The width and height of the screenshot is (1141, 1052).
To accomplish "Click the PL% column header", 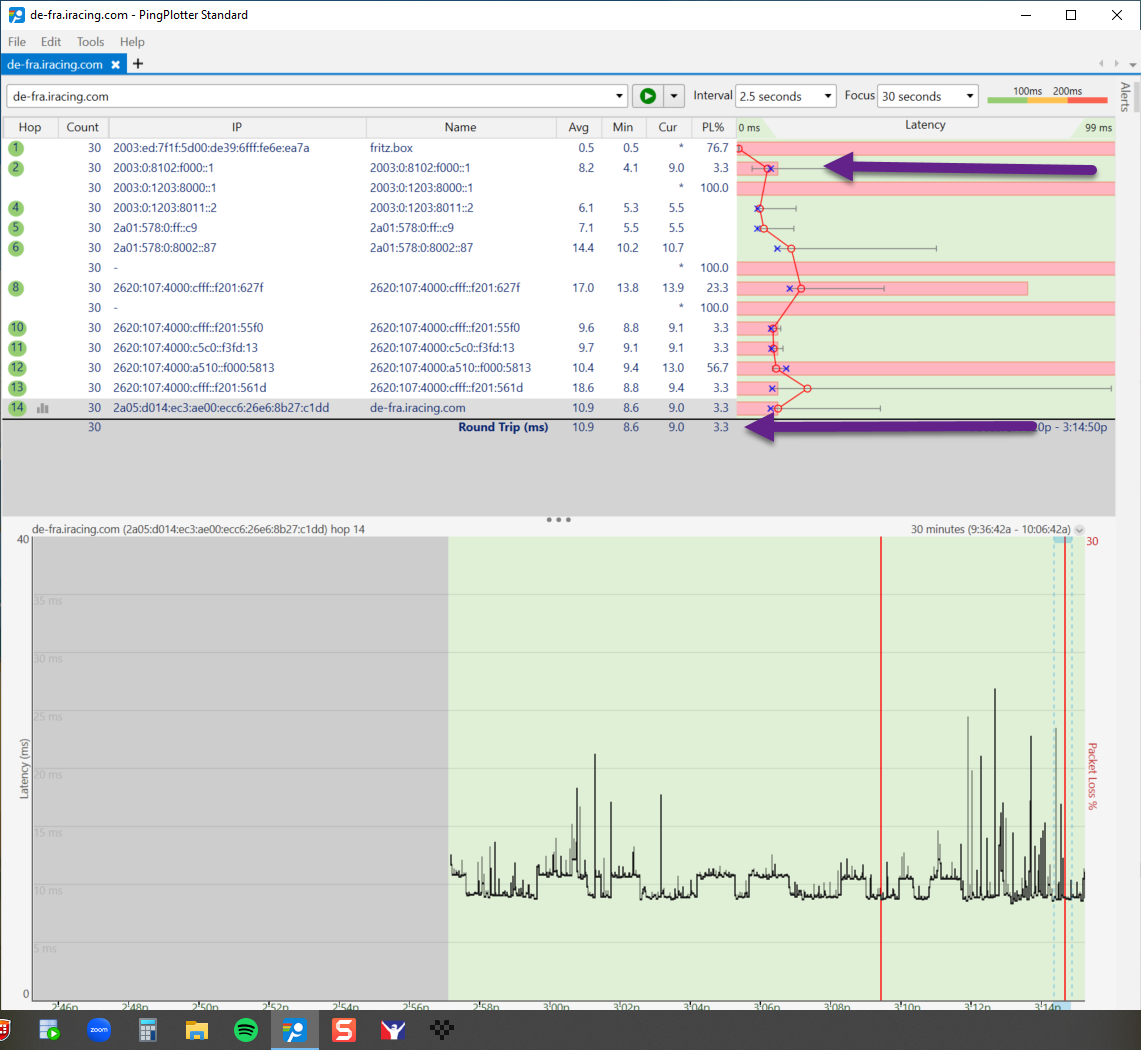I will [713, 127].
